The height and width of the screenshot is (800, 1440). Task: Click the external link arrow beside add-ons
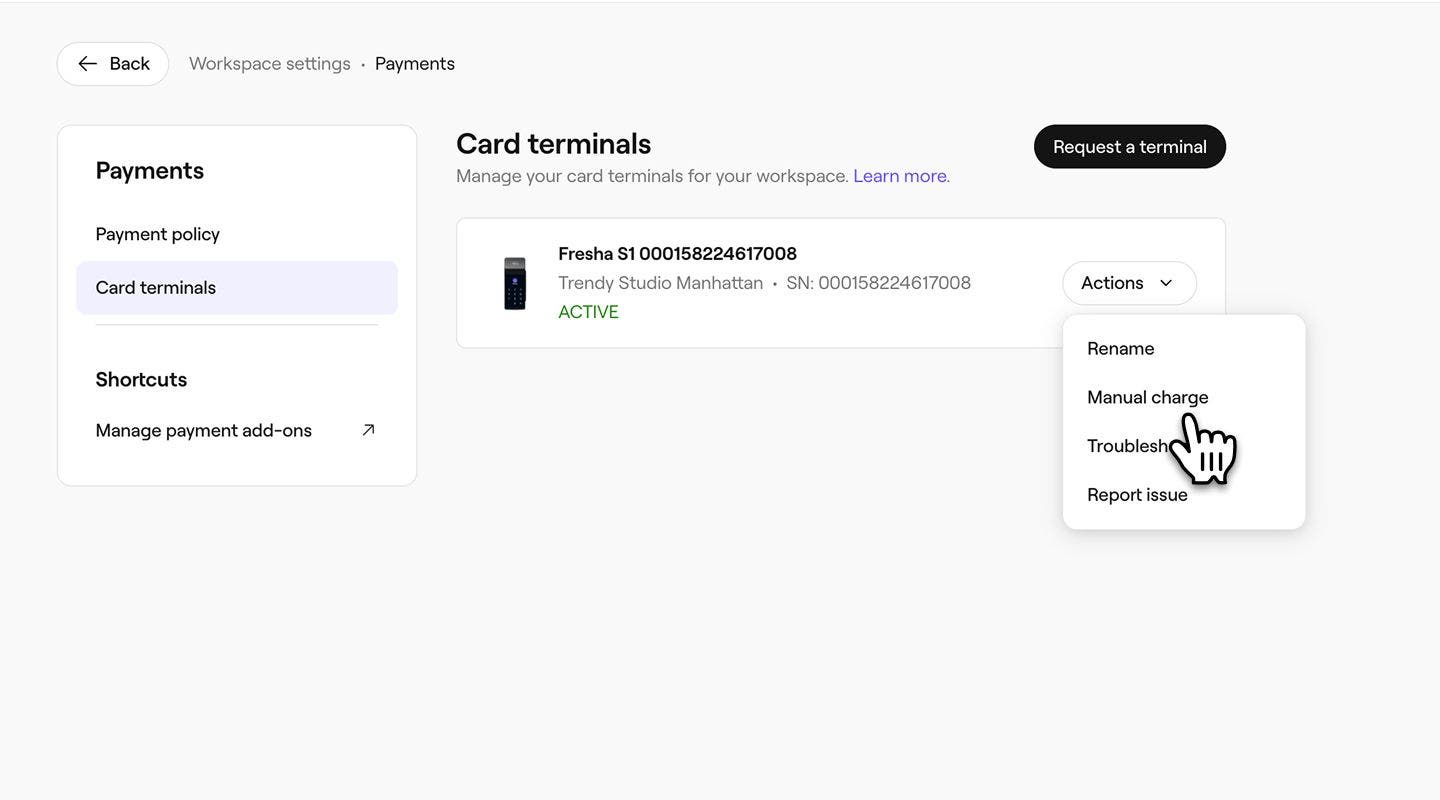(368, 430)
